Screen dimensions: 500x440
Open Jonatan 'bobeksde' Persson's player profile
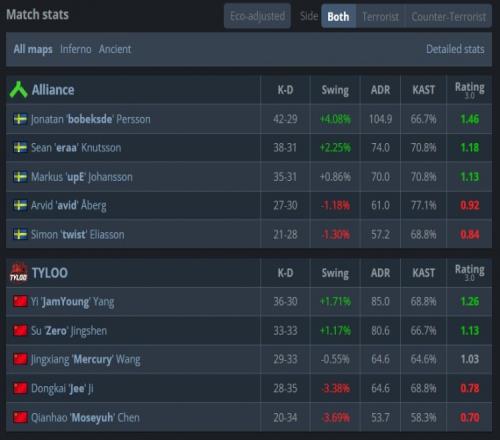coord(91,119)
